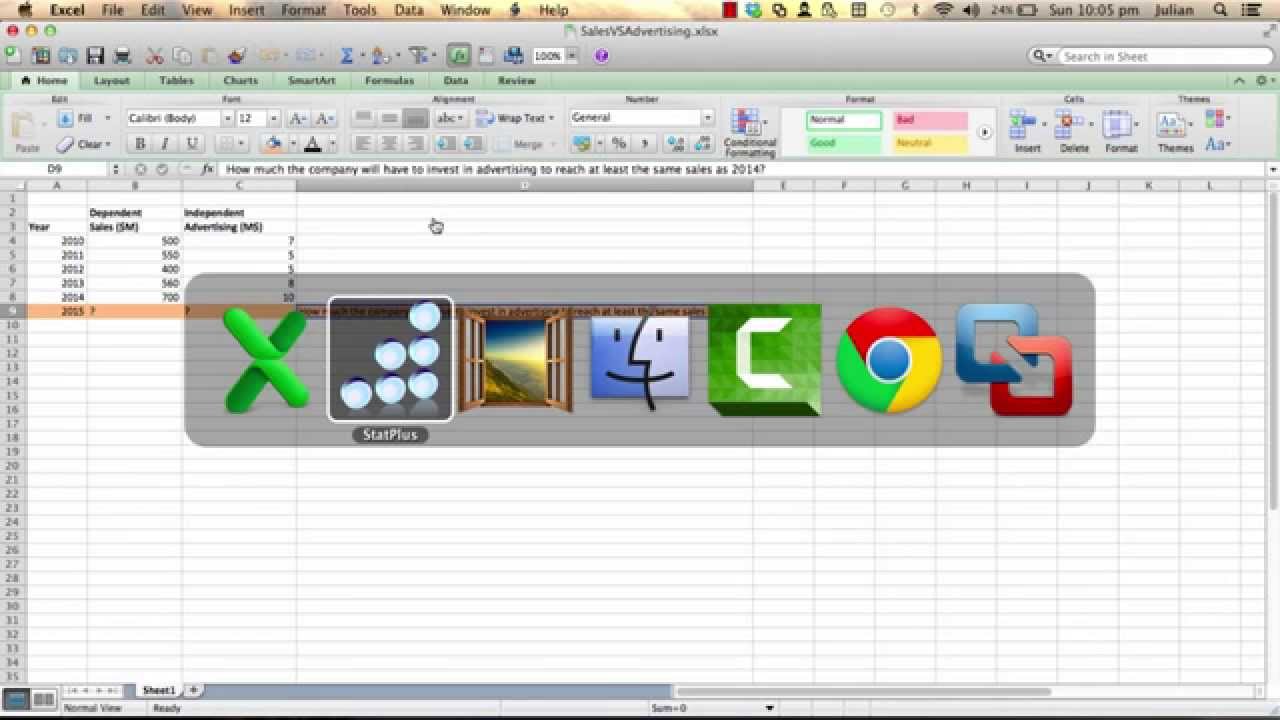This screenshot has width=1280, height=720.
Task: Choose Google Chrome in the app switcher
Action: click(889, 360)
